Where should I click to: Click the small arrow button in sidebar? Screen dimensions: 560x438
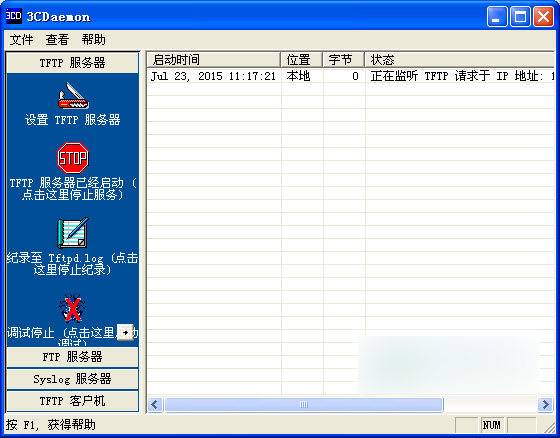tap(125, 332)
